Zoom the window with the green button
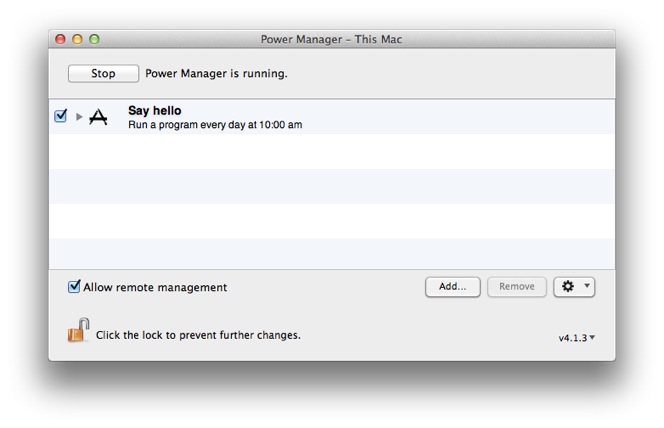Image resolution: width=664 pixels, height=428 pixels. pyautogui.click(x=94, y=39)
